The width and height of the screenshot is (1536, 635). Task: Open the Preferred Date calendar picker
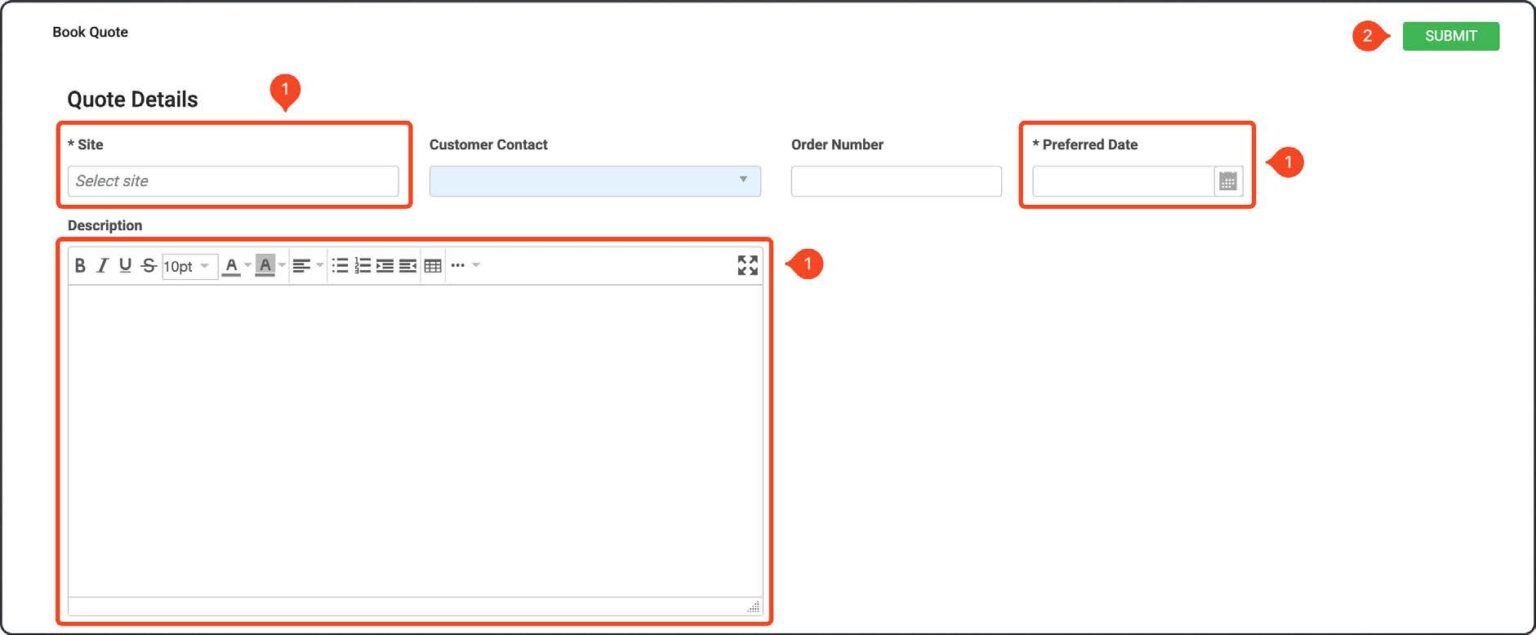[1228, 181]
